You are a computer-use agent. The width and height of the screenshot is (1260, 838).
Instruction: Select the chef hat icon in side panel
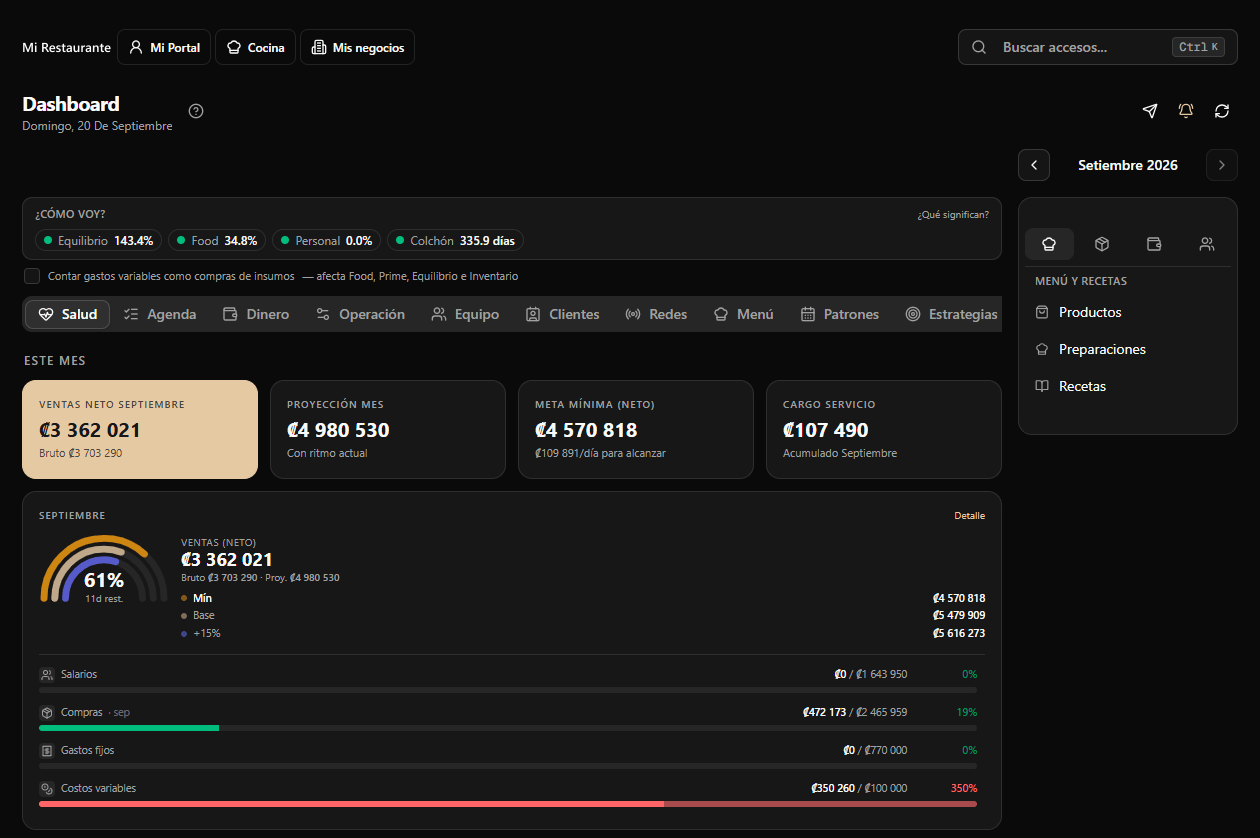[1049, 244]
